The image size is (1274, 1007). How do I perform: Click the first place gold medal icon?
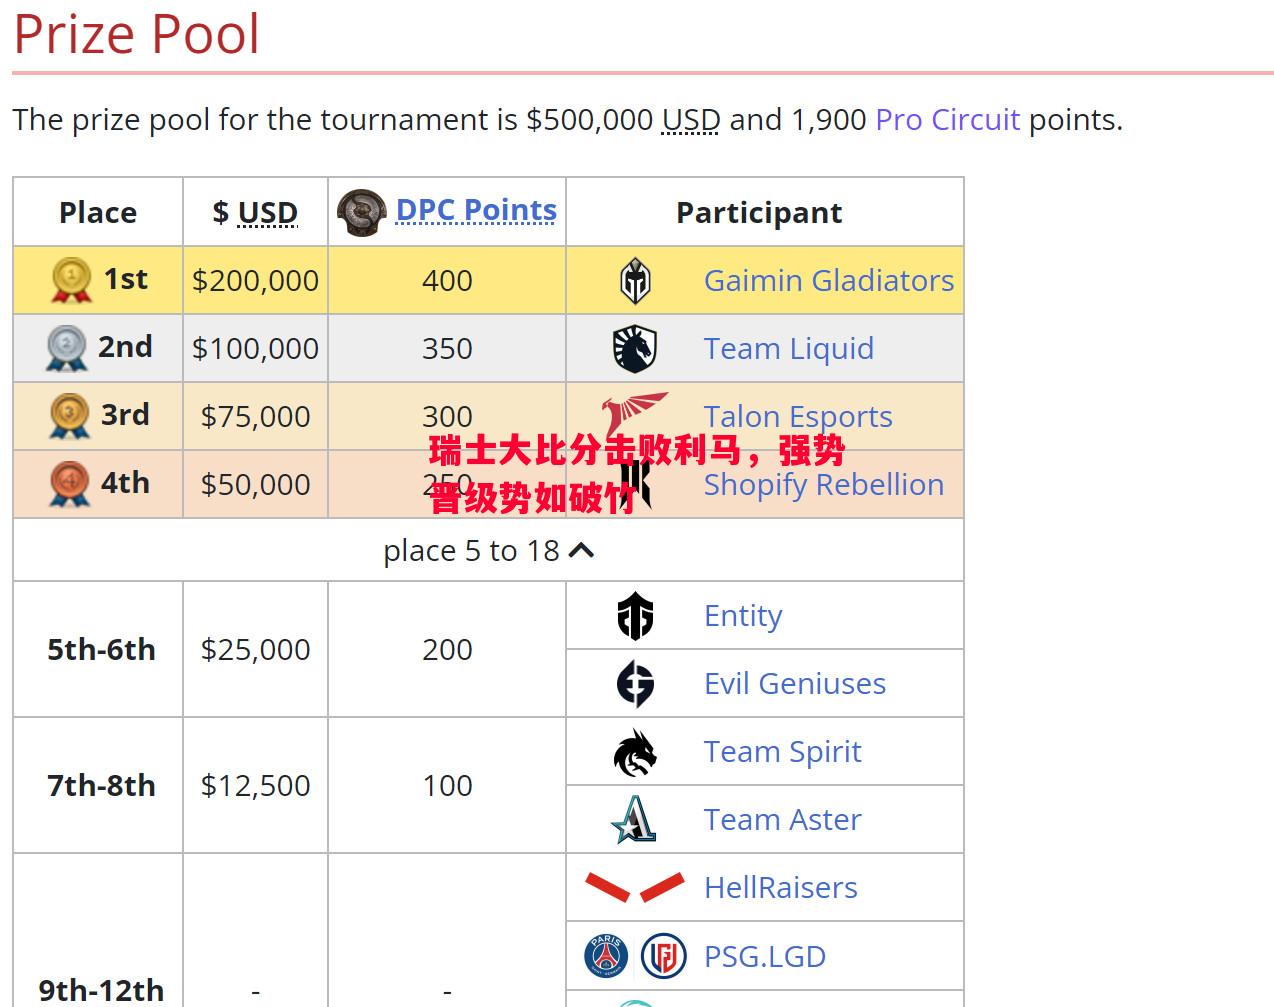(71, 280)
